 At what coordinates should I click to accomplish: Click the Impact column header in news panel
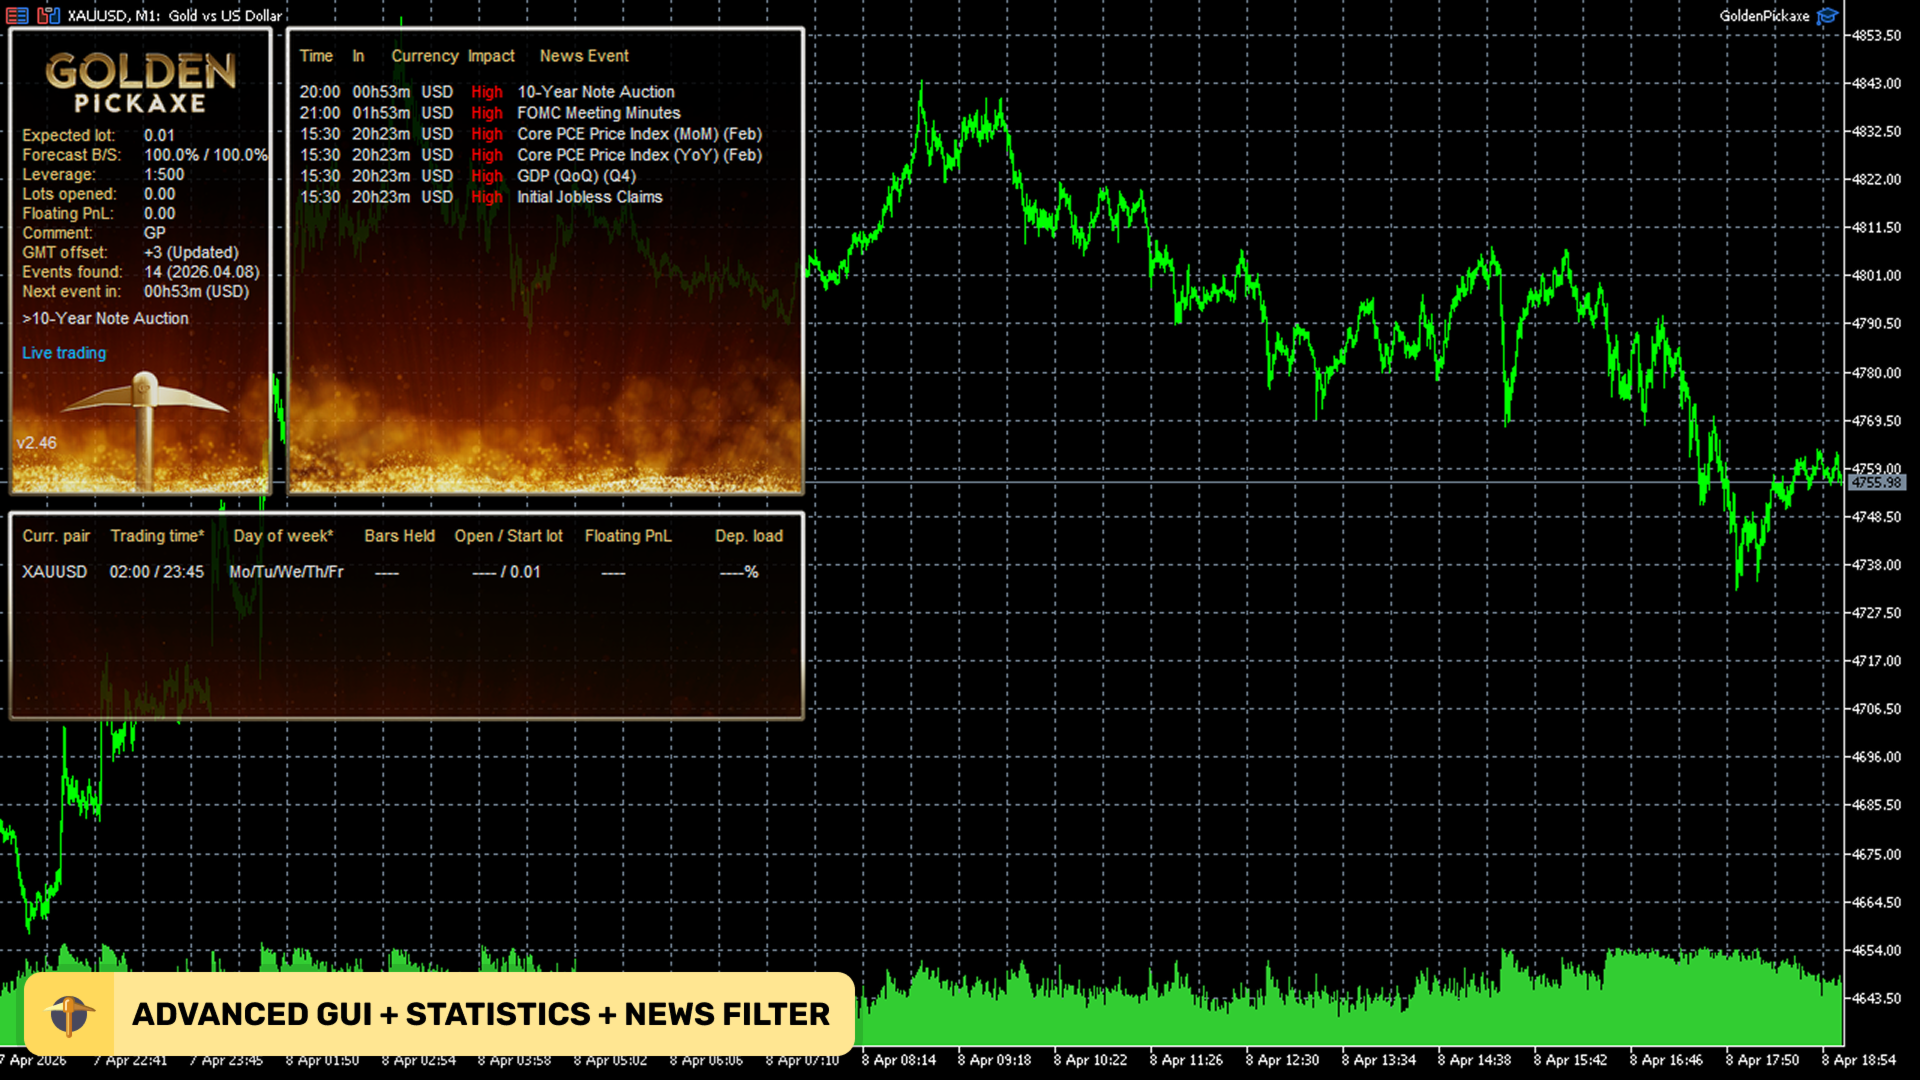tap(491, 56)
